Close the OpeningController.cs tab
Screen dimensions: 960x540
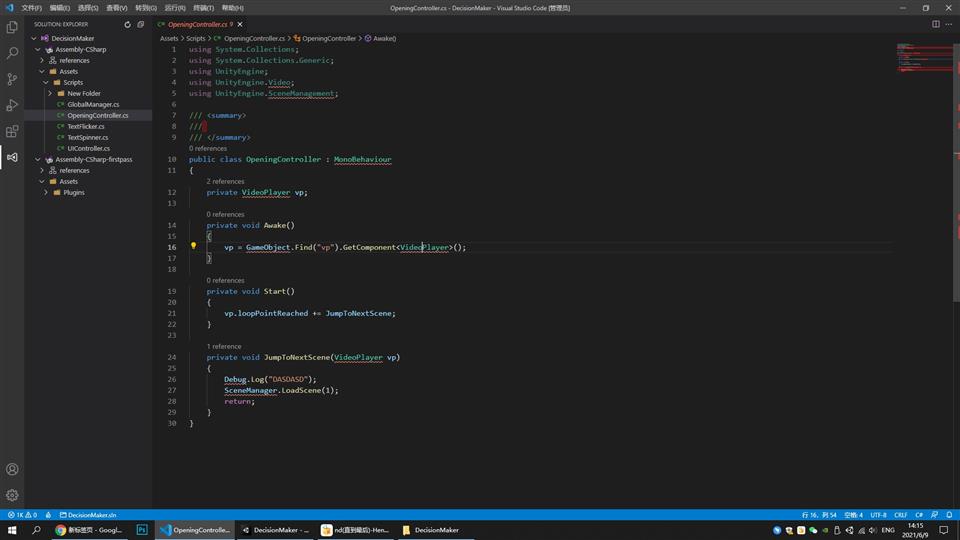(240, 24)
